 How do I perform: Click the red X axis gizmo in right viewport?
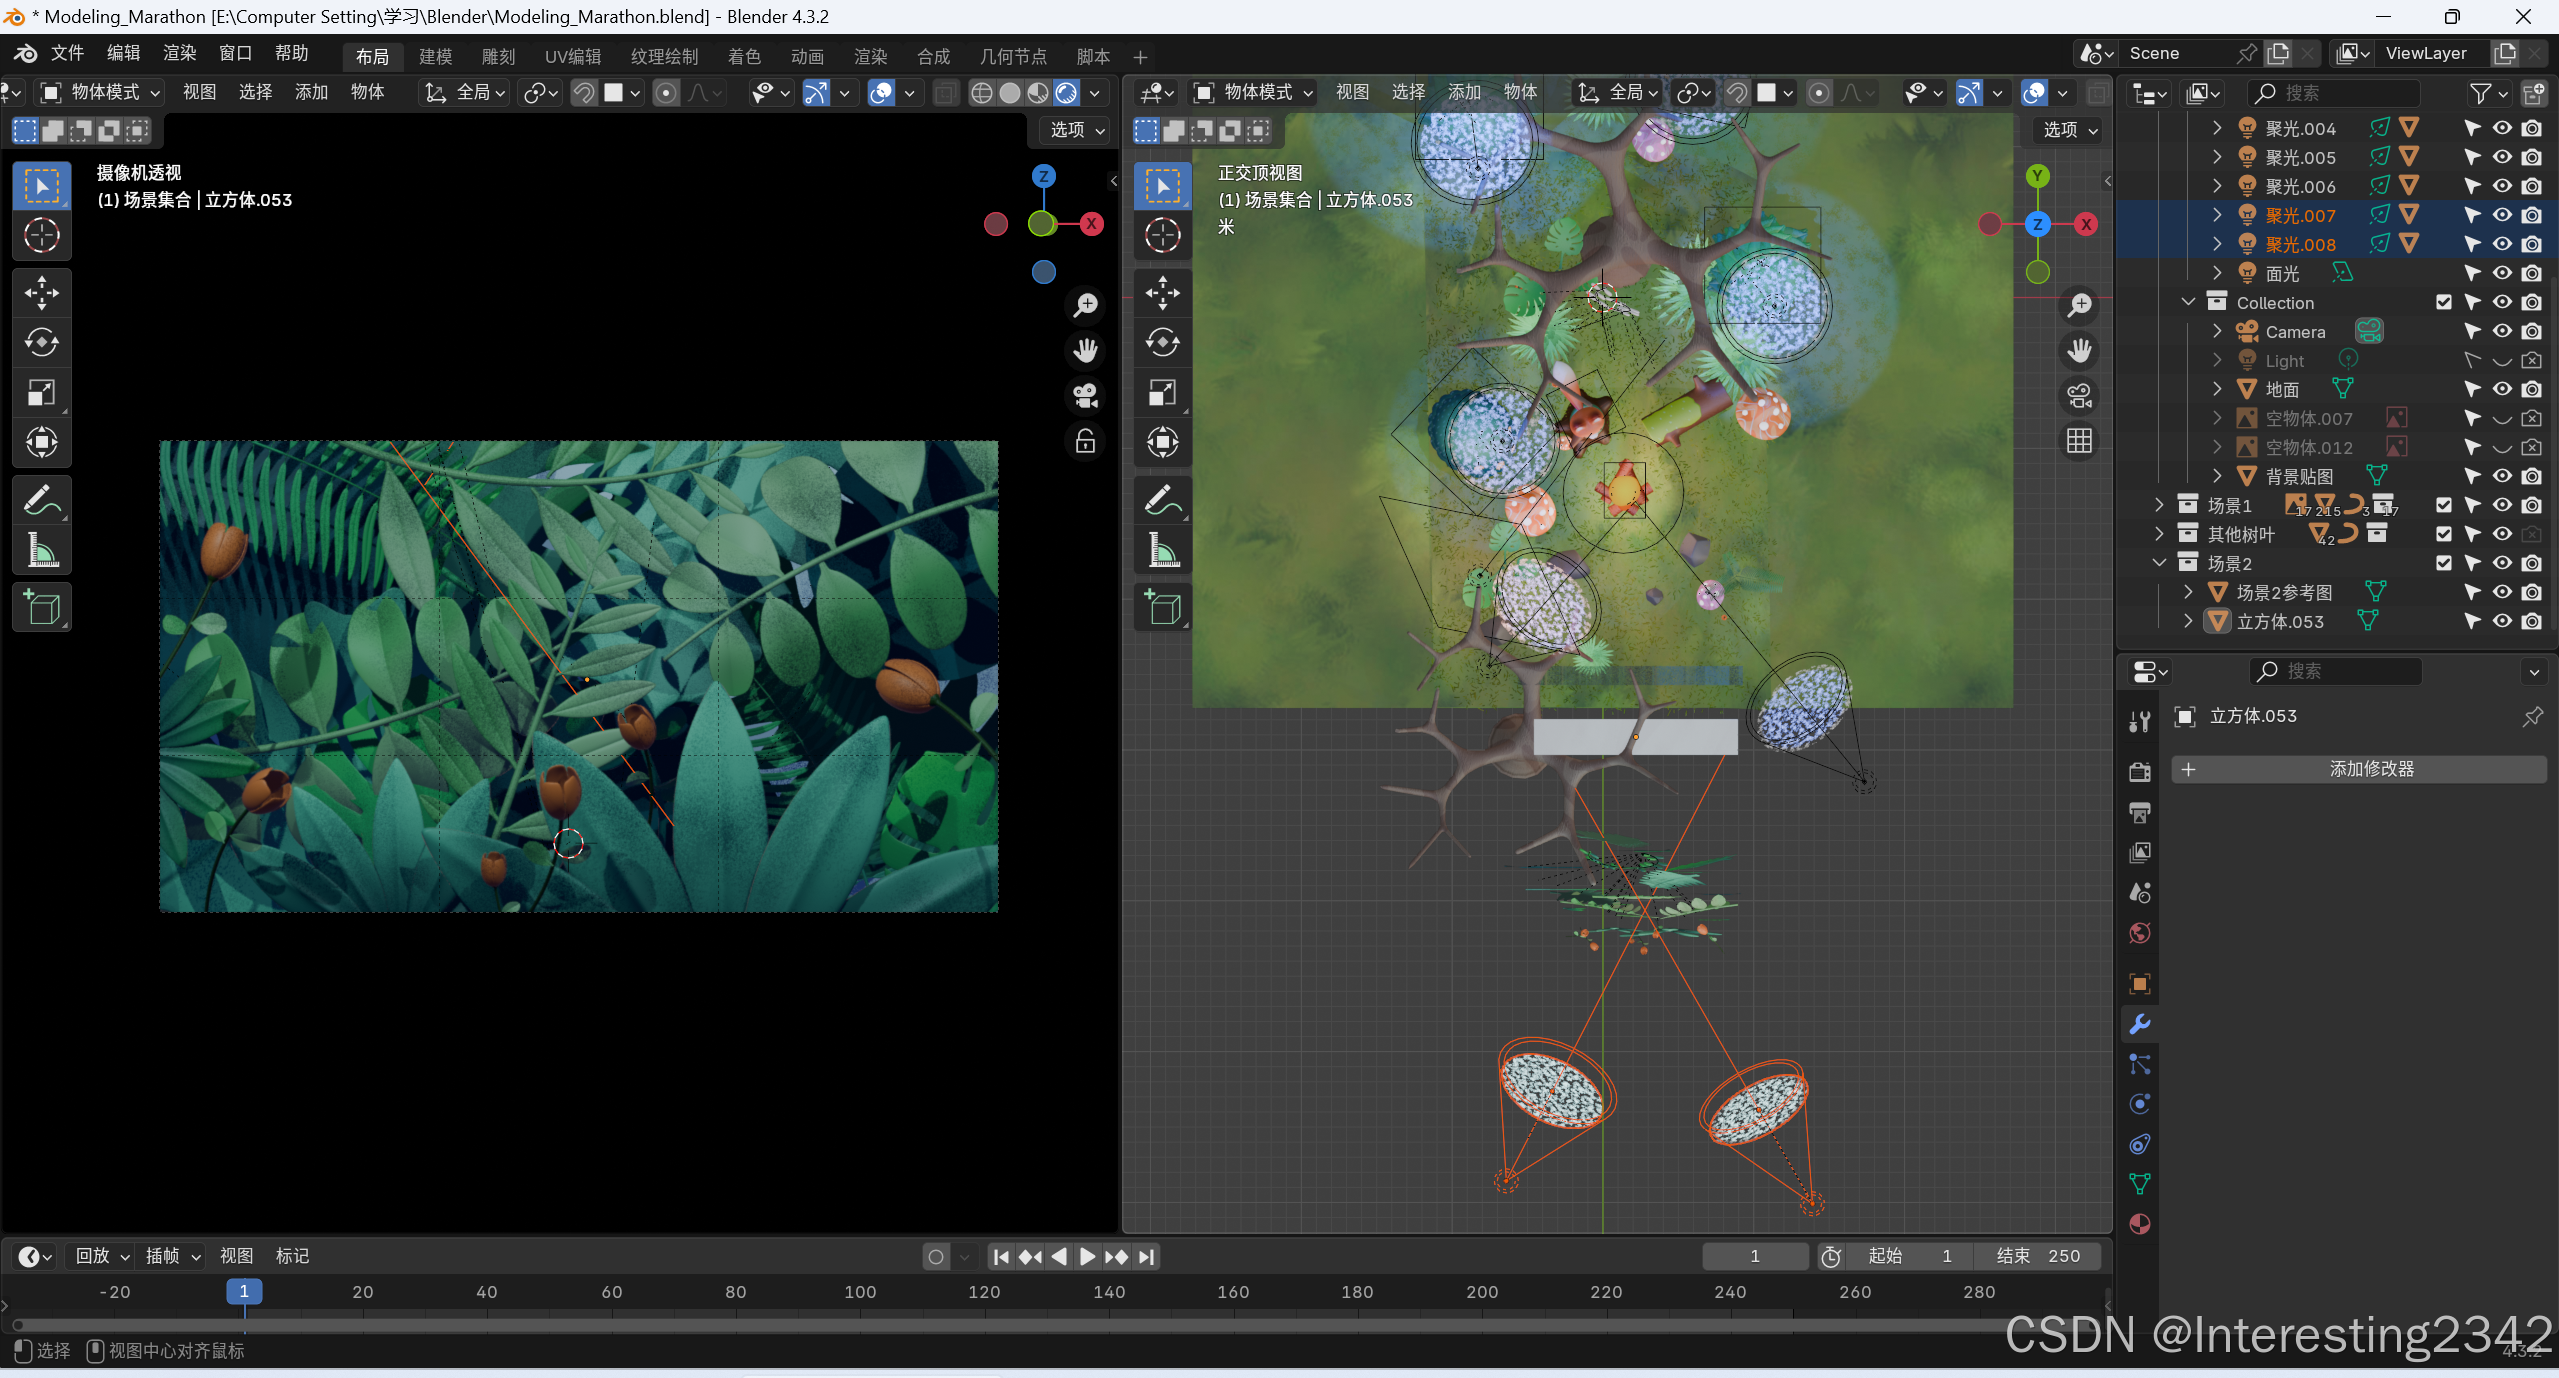pyautogui.click(x=2086, y=224)
